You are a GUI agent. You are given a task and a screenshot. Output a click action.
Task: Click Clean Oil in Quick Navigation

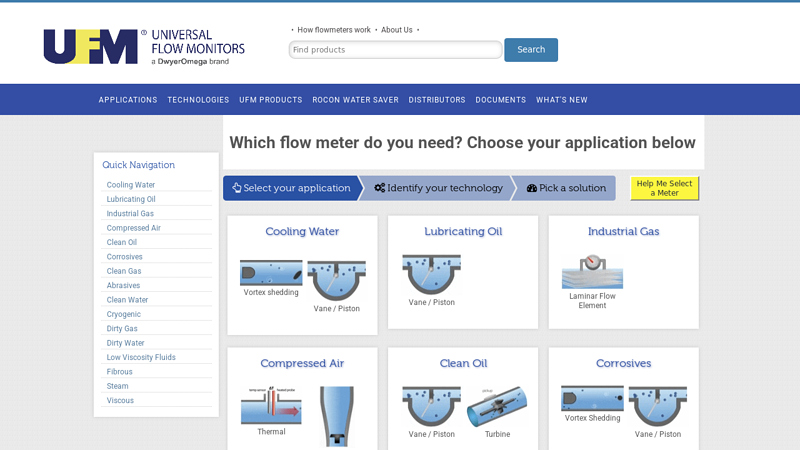(x=121, y=242)
